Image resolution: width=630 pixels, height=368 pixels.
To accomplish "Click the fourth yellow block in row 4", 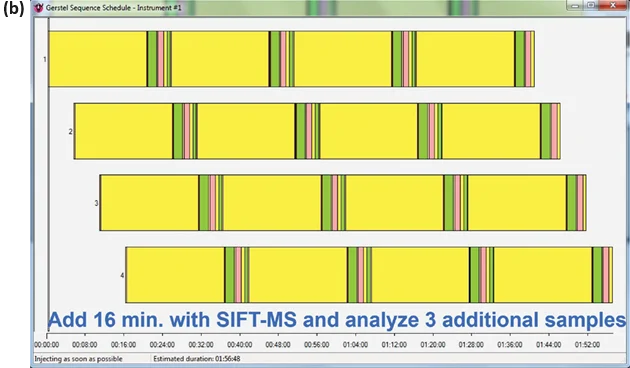I will (543, 275).
